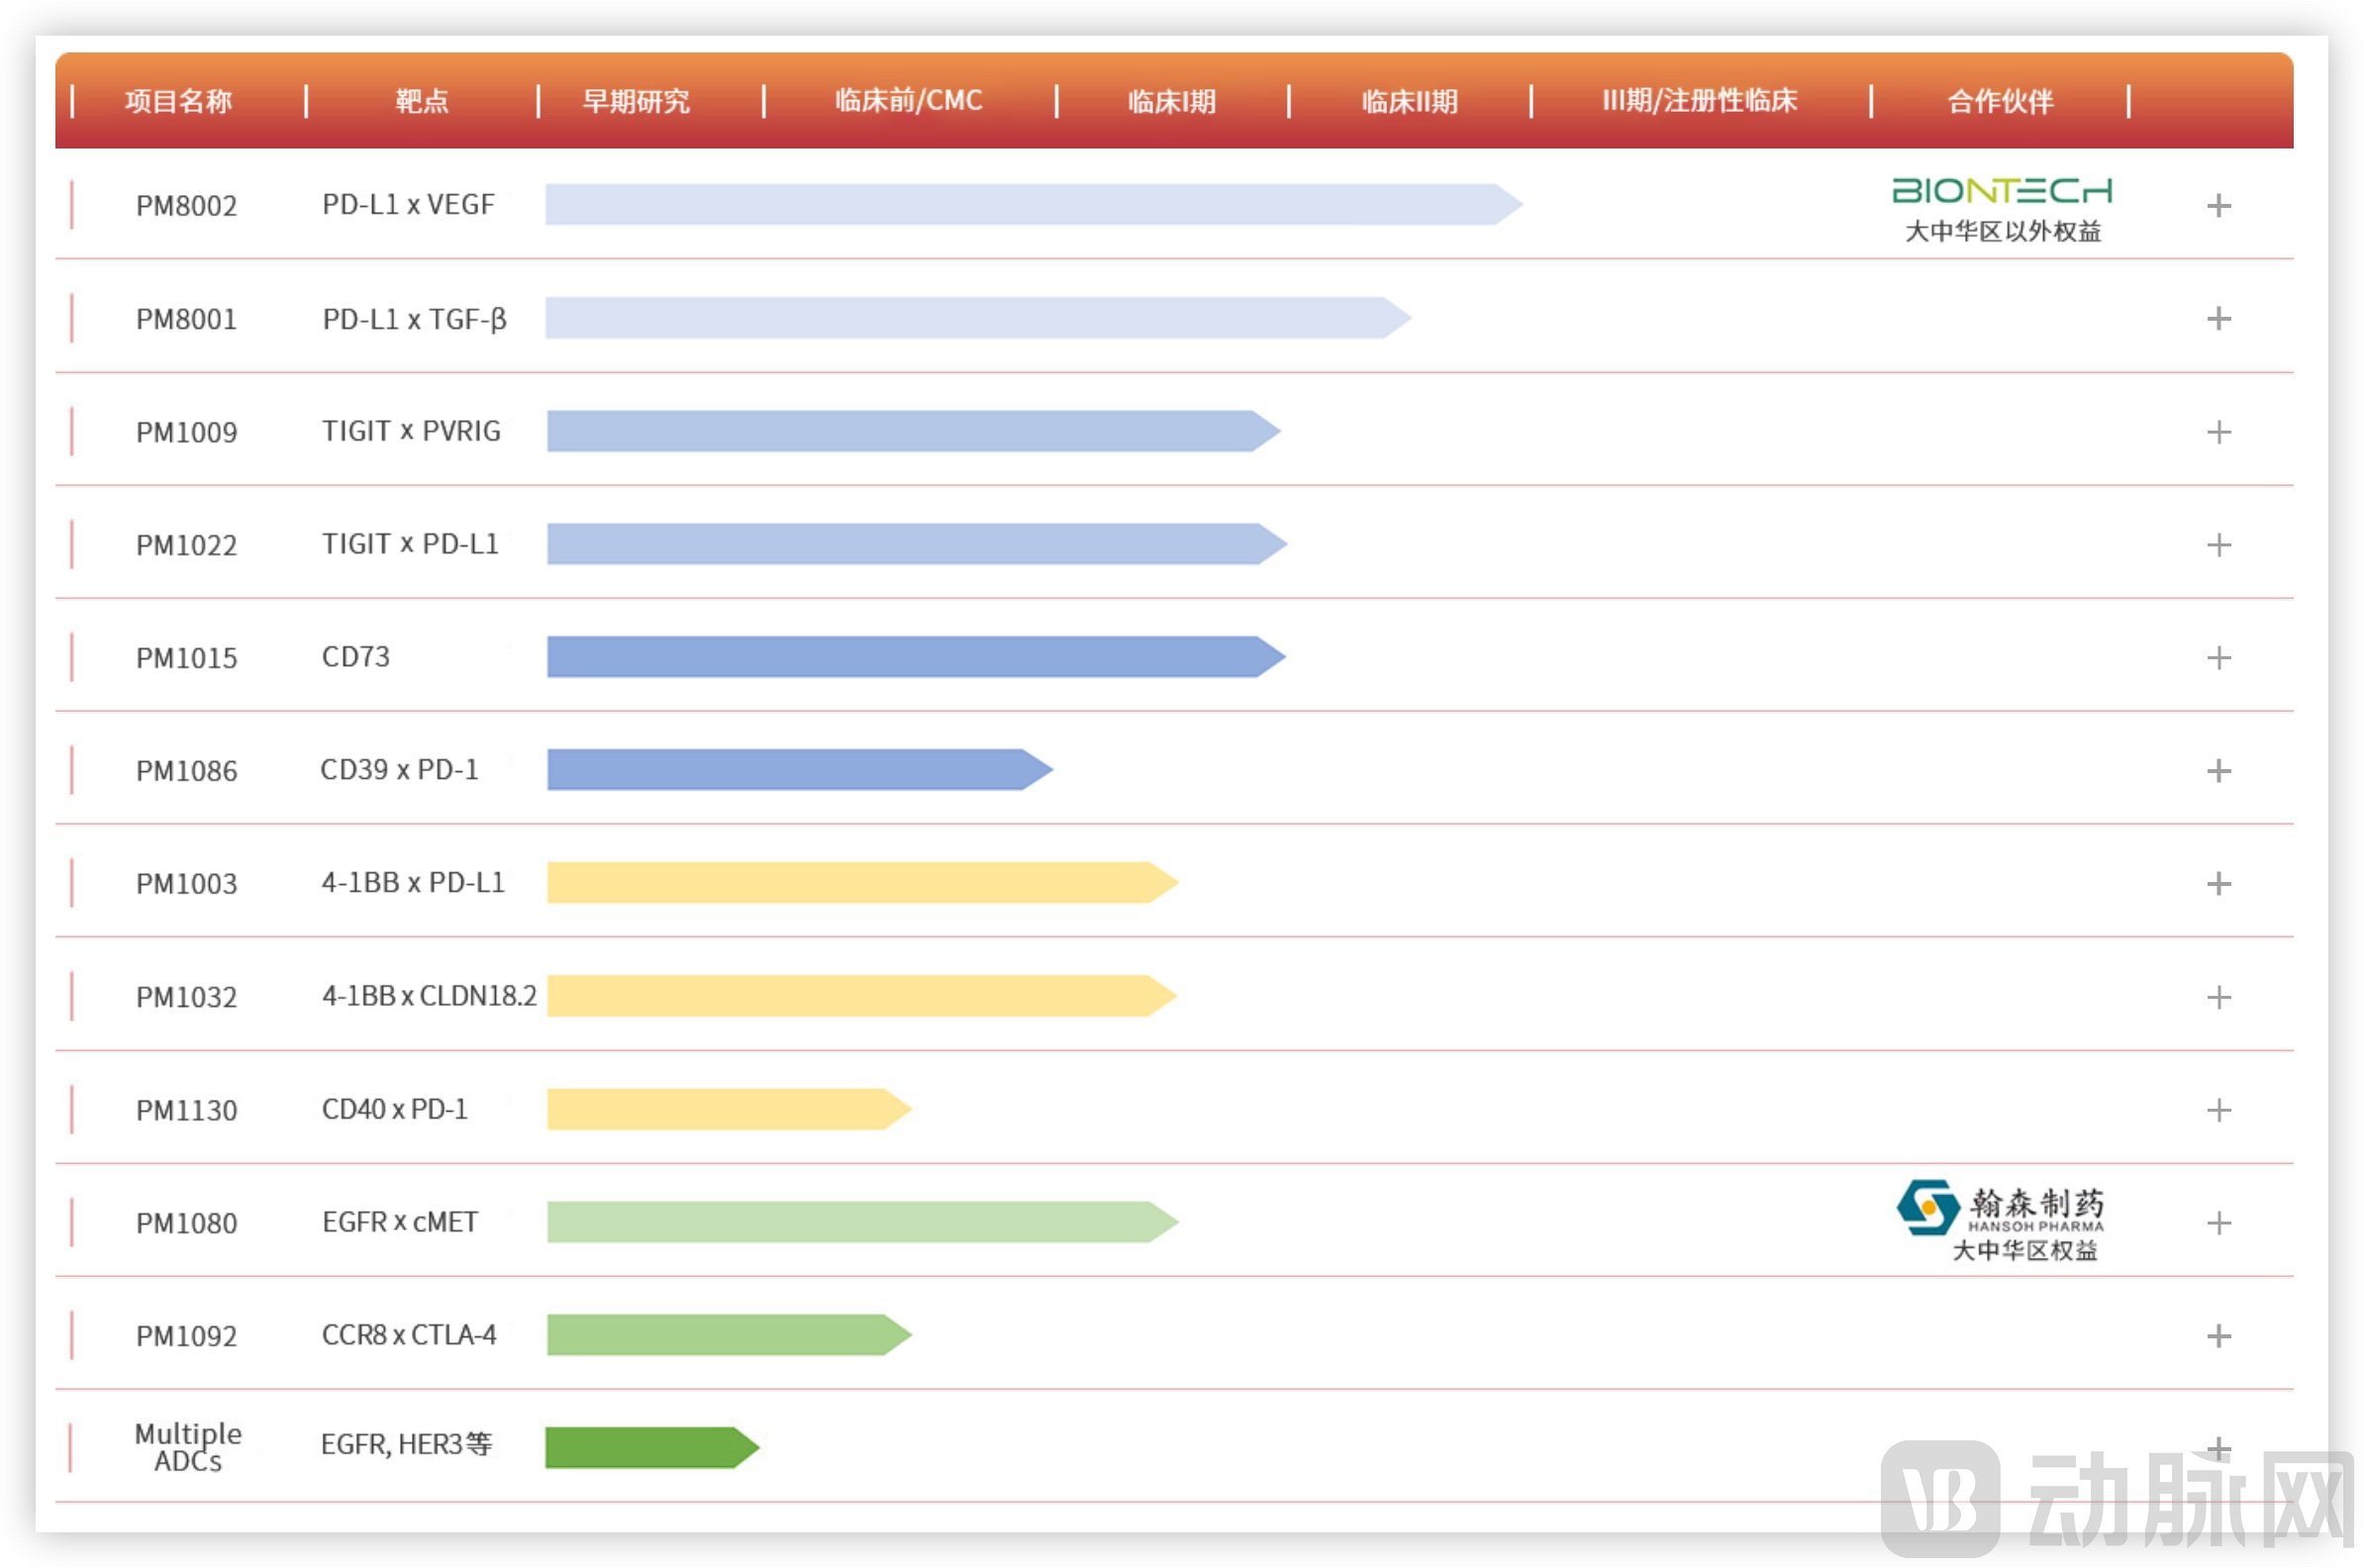Expand PM8001 row details
The width and height of the screenshot is (2364, 1568).
pyautogui.click(x=2218, y=318)
